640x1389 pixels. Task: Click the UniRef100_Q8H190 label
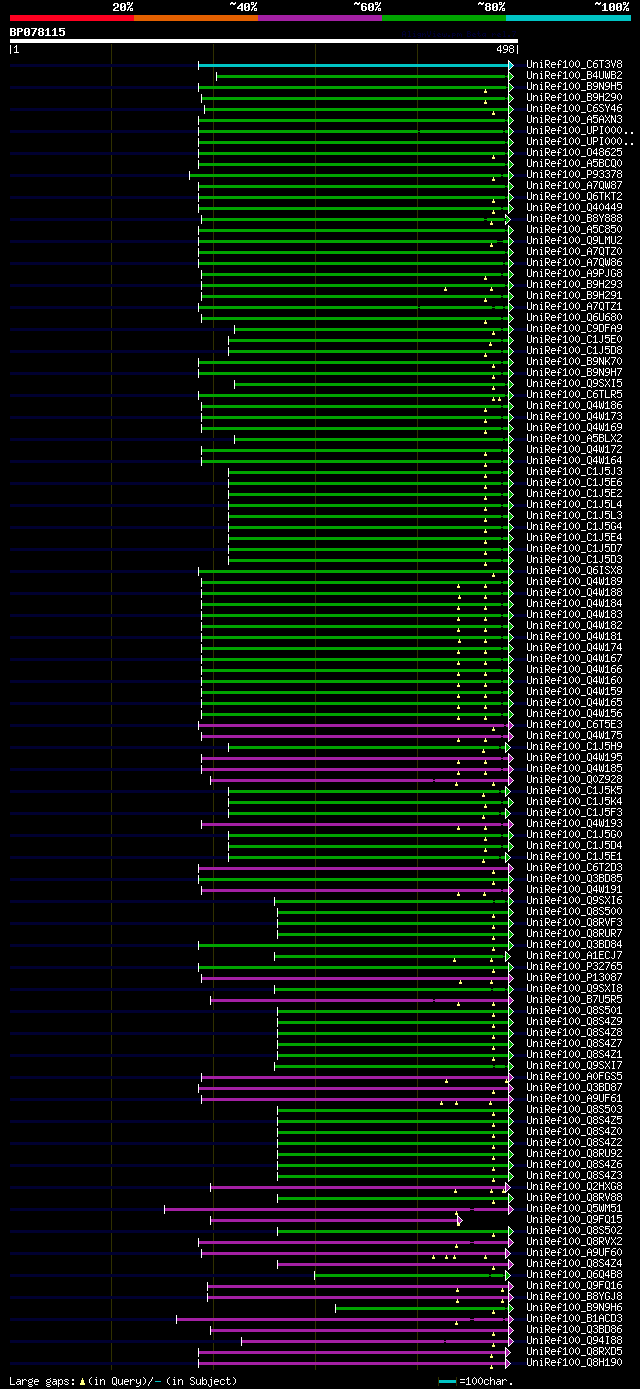click(x=574, y=1362)
